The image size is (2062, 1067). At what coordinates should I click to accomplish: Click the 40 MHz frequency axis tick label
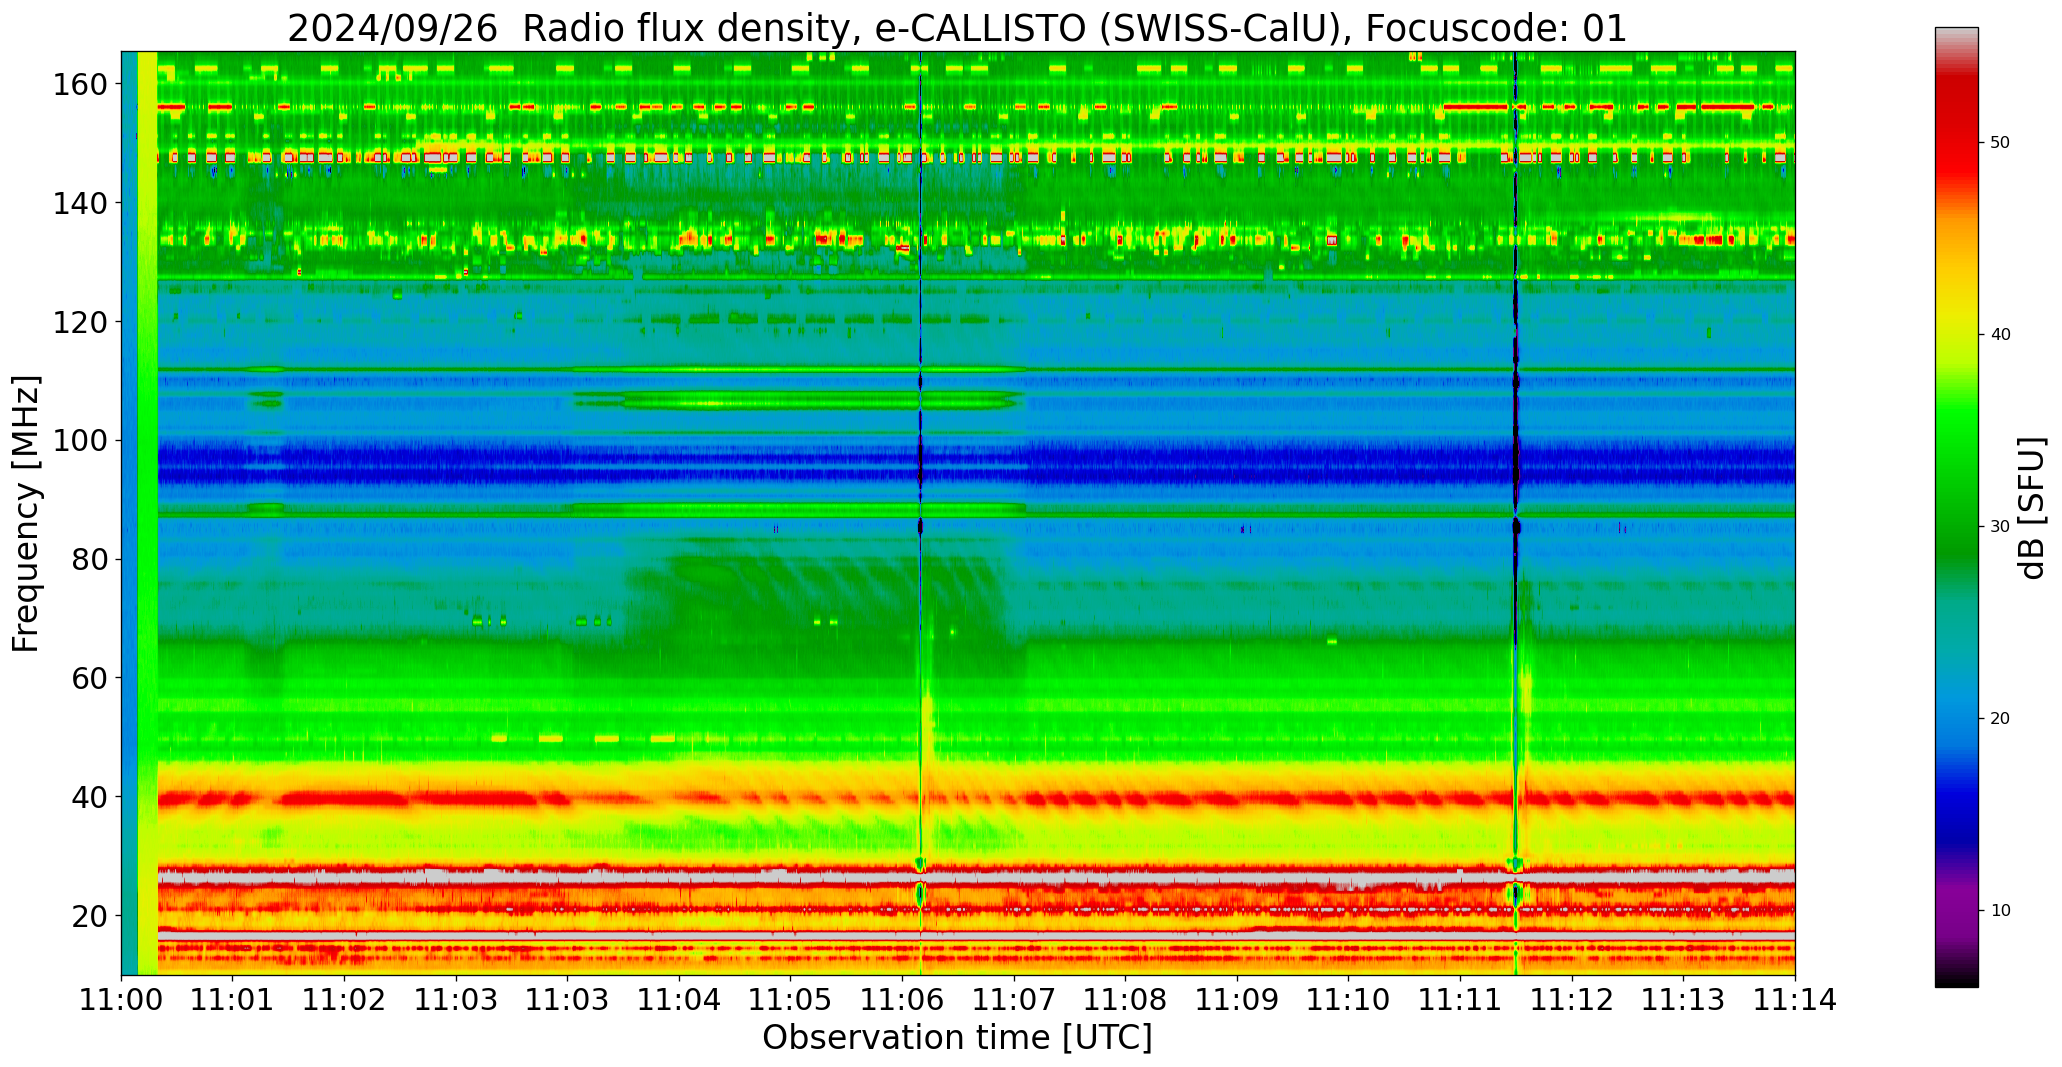pyautogui.click(x=90, y=797)
